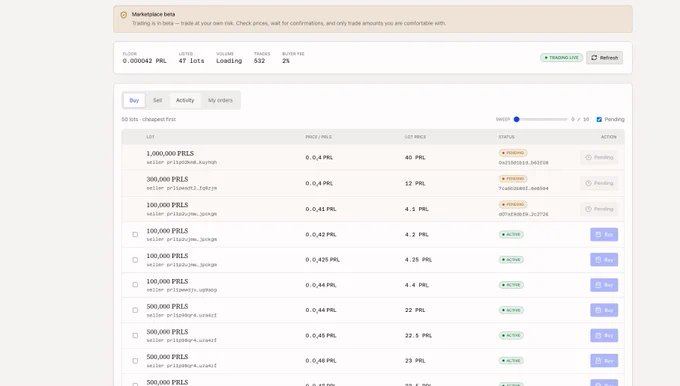Buy the 23 PRL lot

(604, 361)
